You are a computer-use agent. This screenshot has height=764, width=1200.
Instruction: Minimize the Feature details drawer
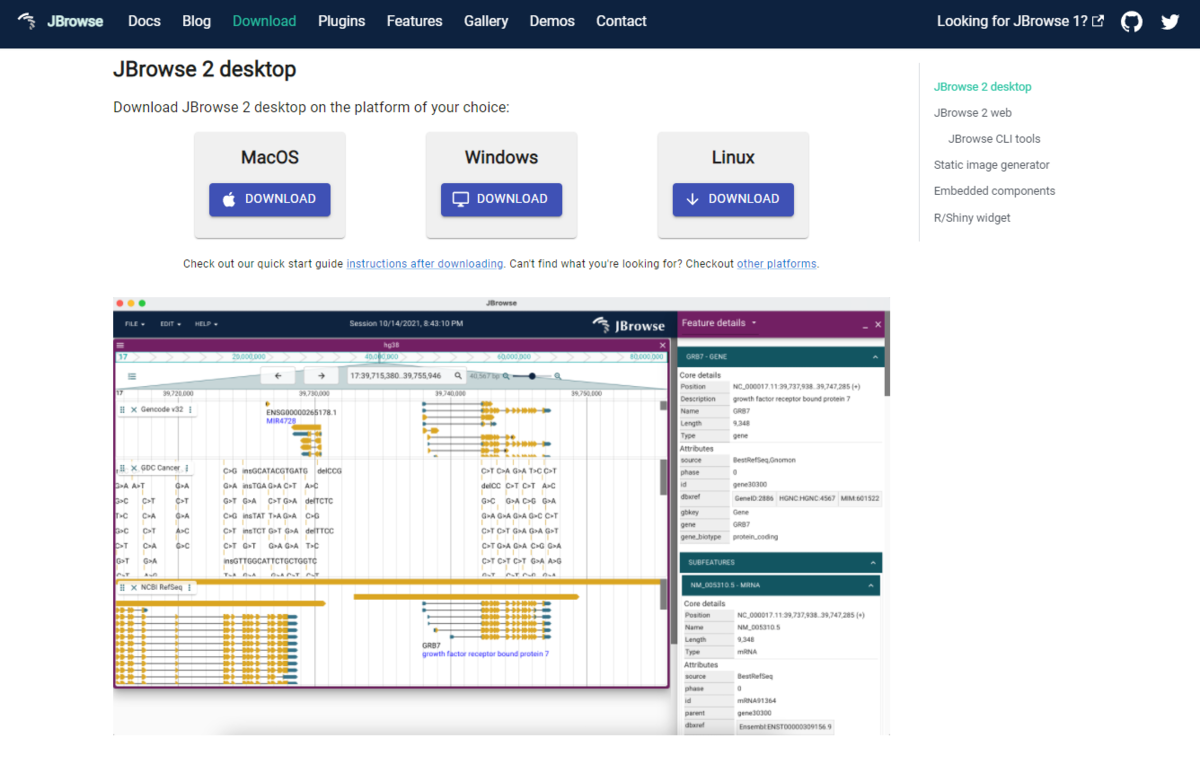(865, 325)
